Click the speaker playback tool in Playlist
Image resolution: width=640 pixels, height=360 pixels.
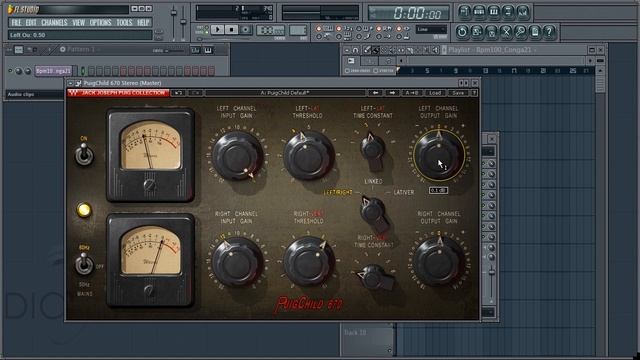point(435,50)
